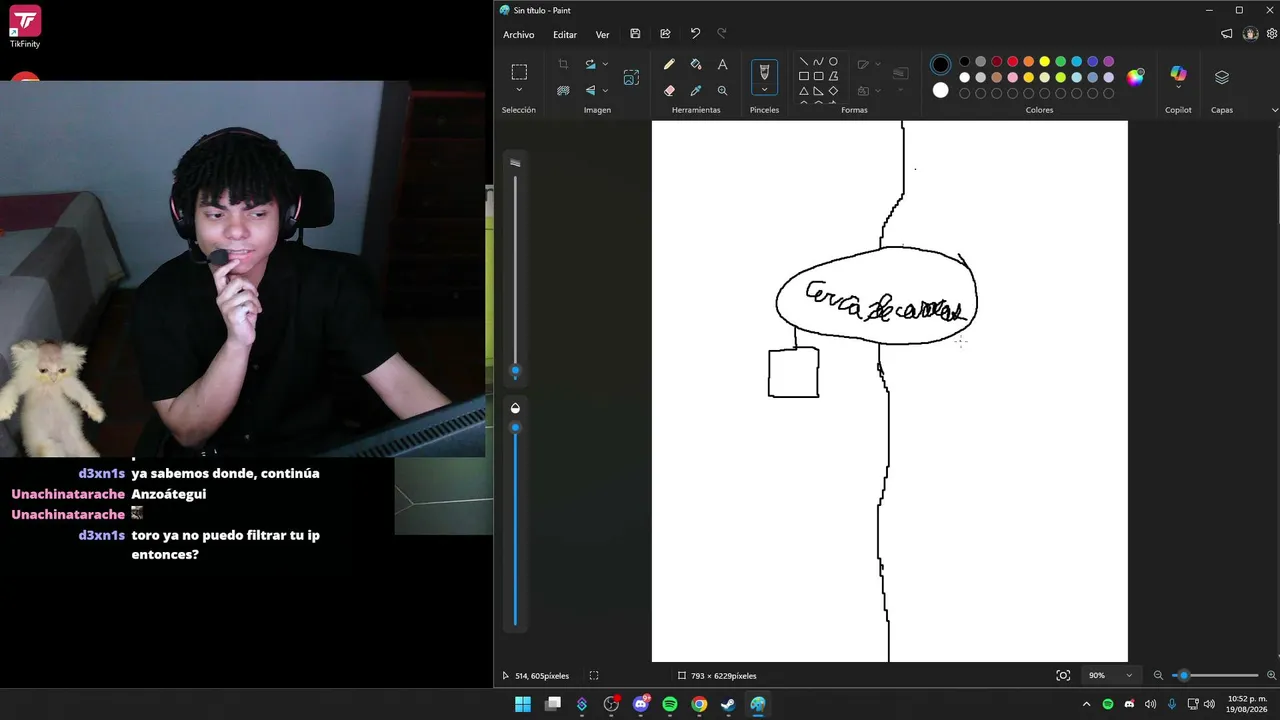Screen dimensions: 1280x720
Task: Open Google Chrome from the taskbar
Action: (699, 704)
